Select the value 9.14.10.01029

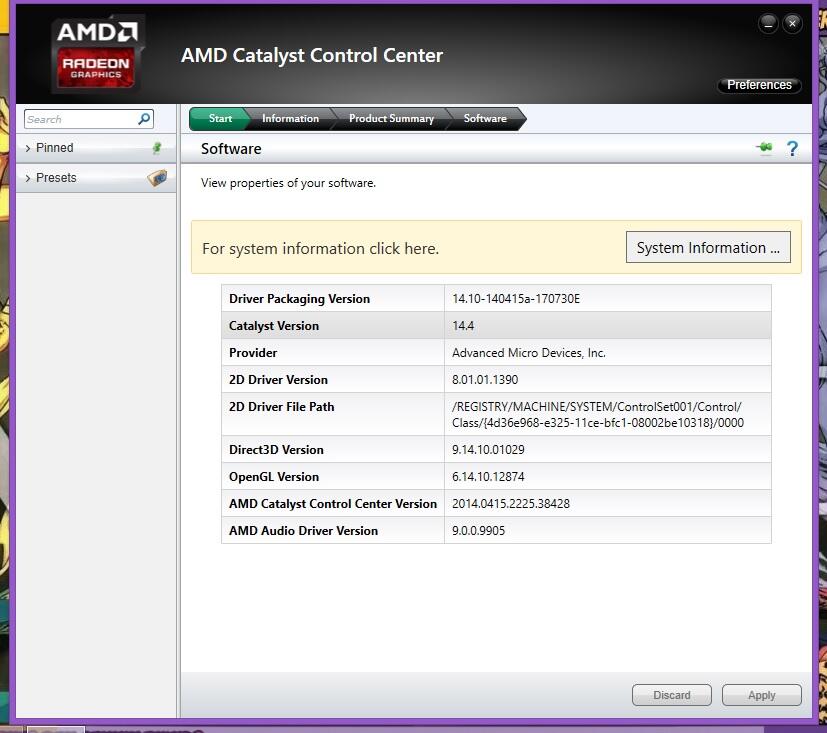coord(488,450)
